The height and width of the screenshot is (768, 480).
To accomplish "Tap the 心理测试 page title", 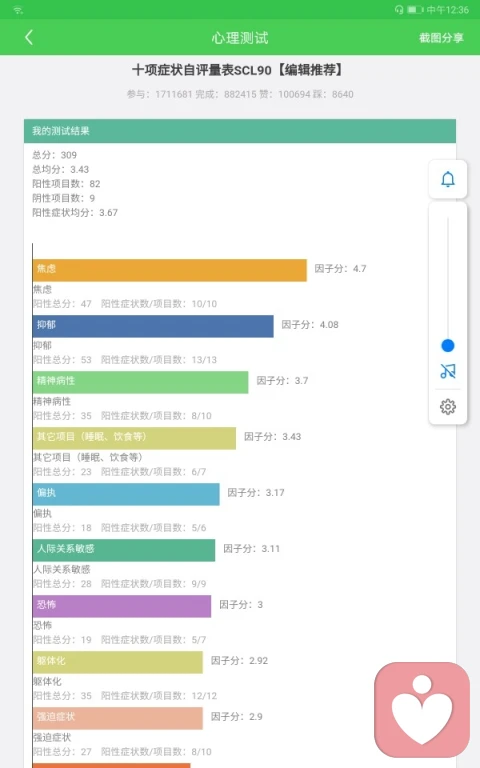I will click(x=240, y=38).
